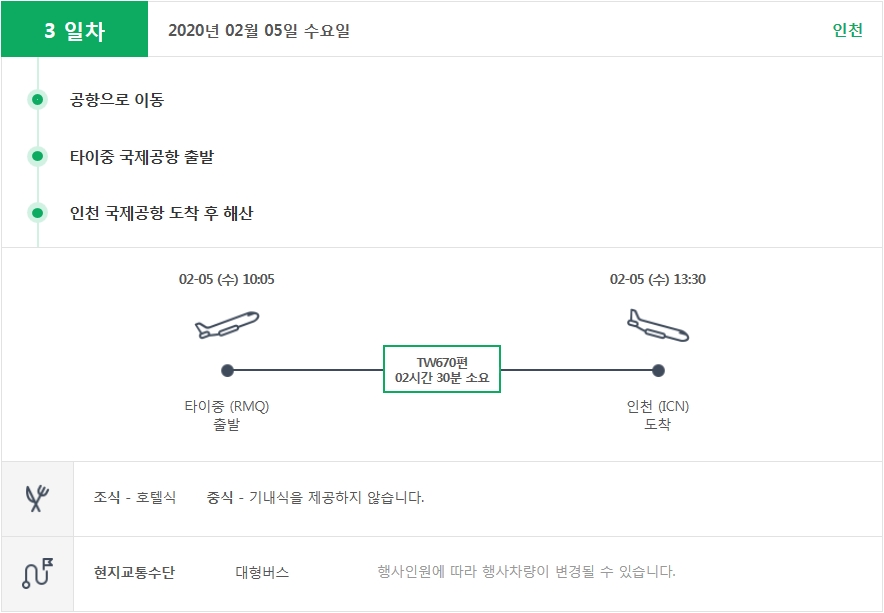Click green bullet beside 공항으로 이동

(x=38, y=100)
